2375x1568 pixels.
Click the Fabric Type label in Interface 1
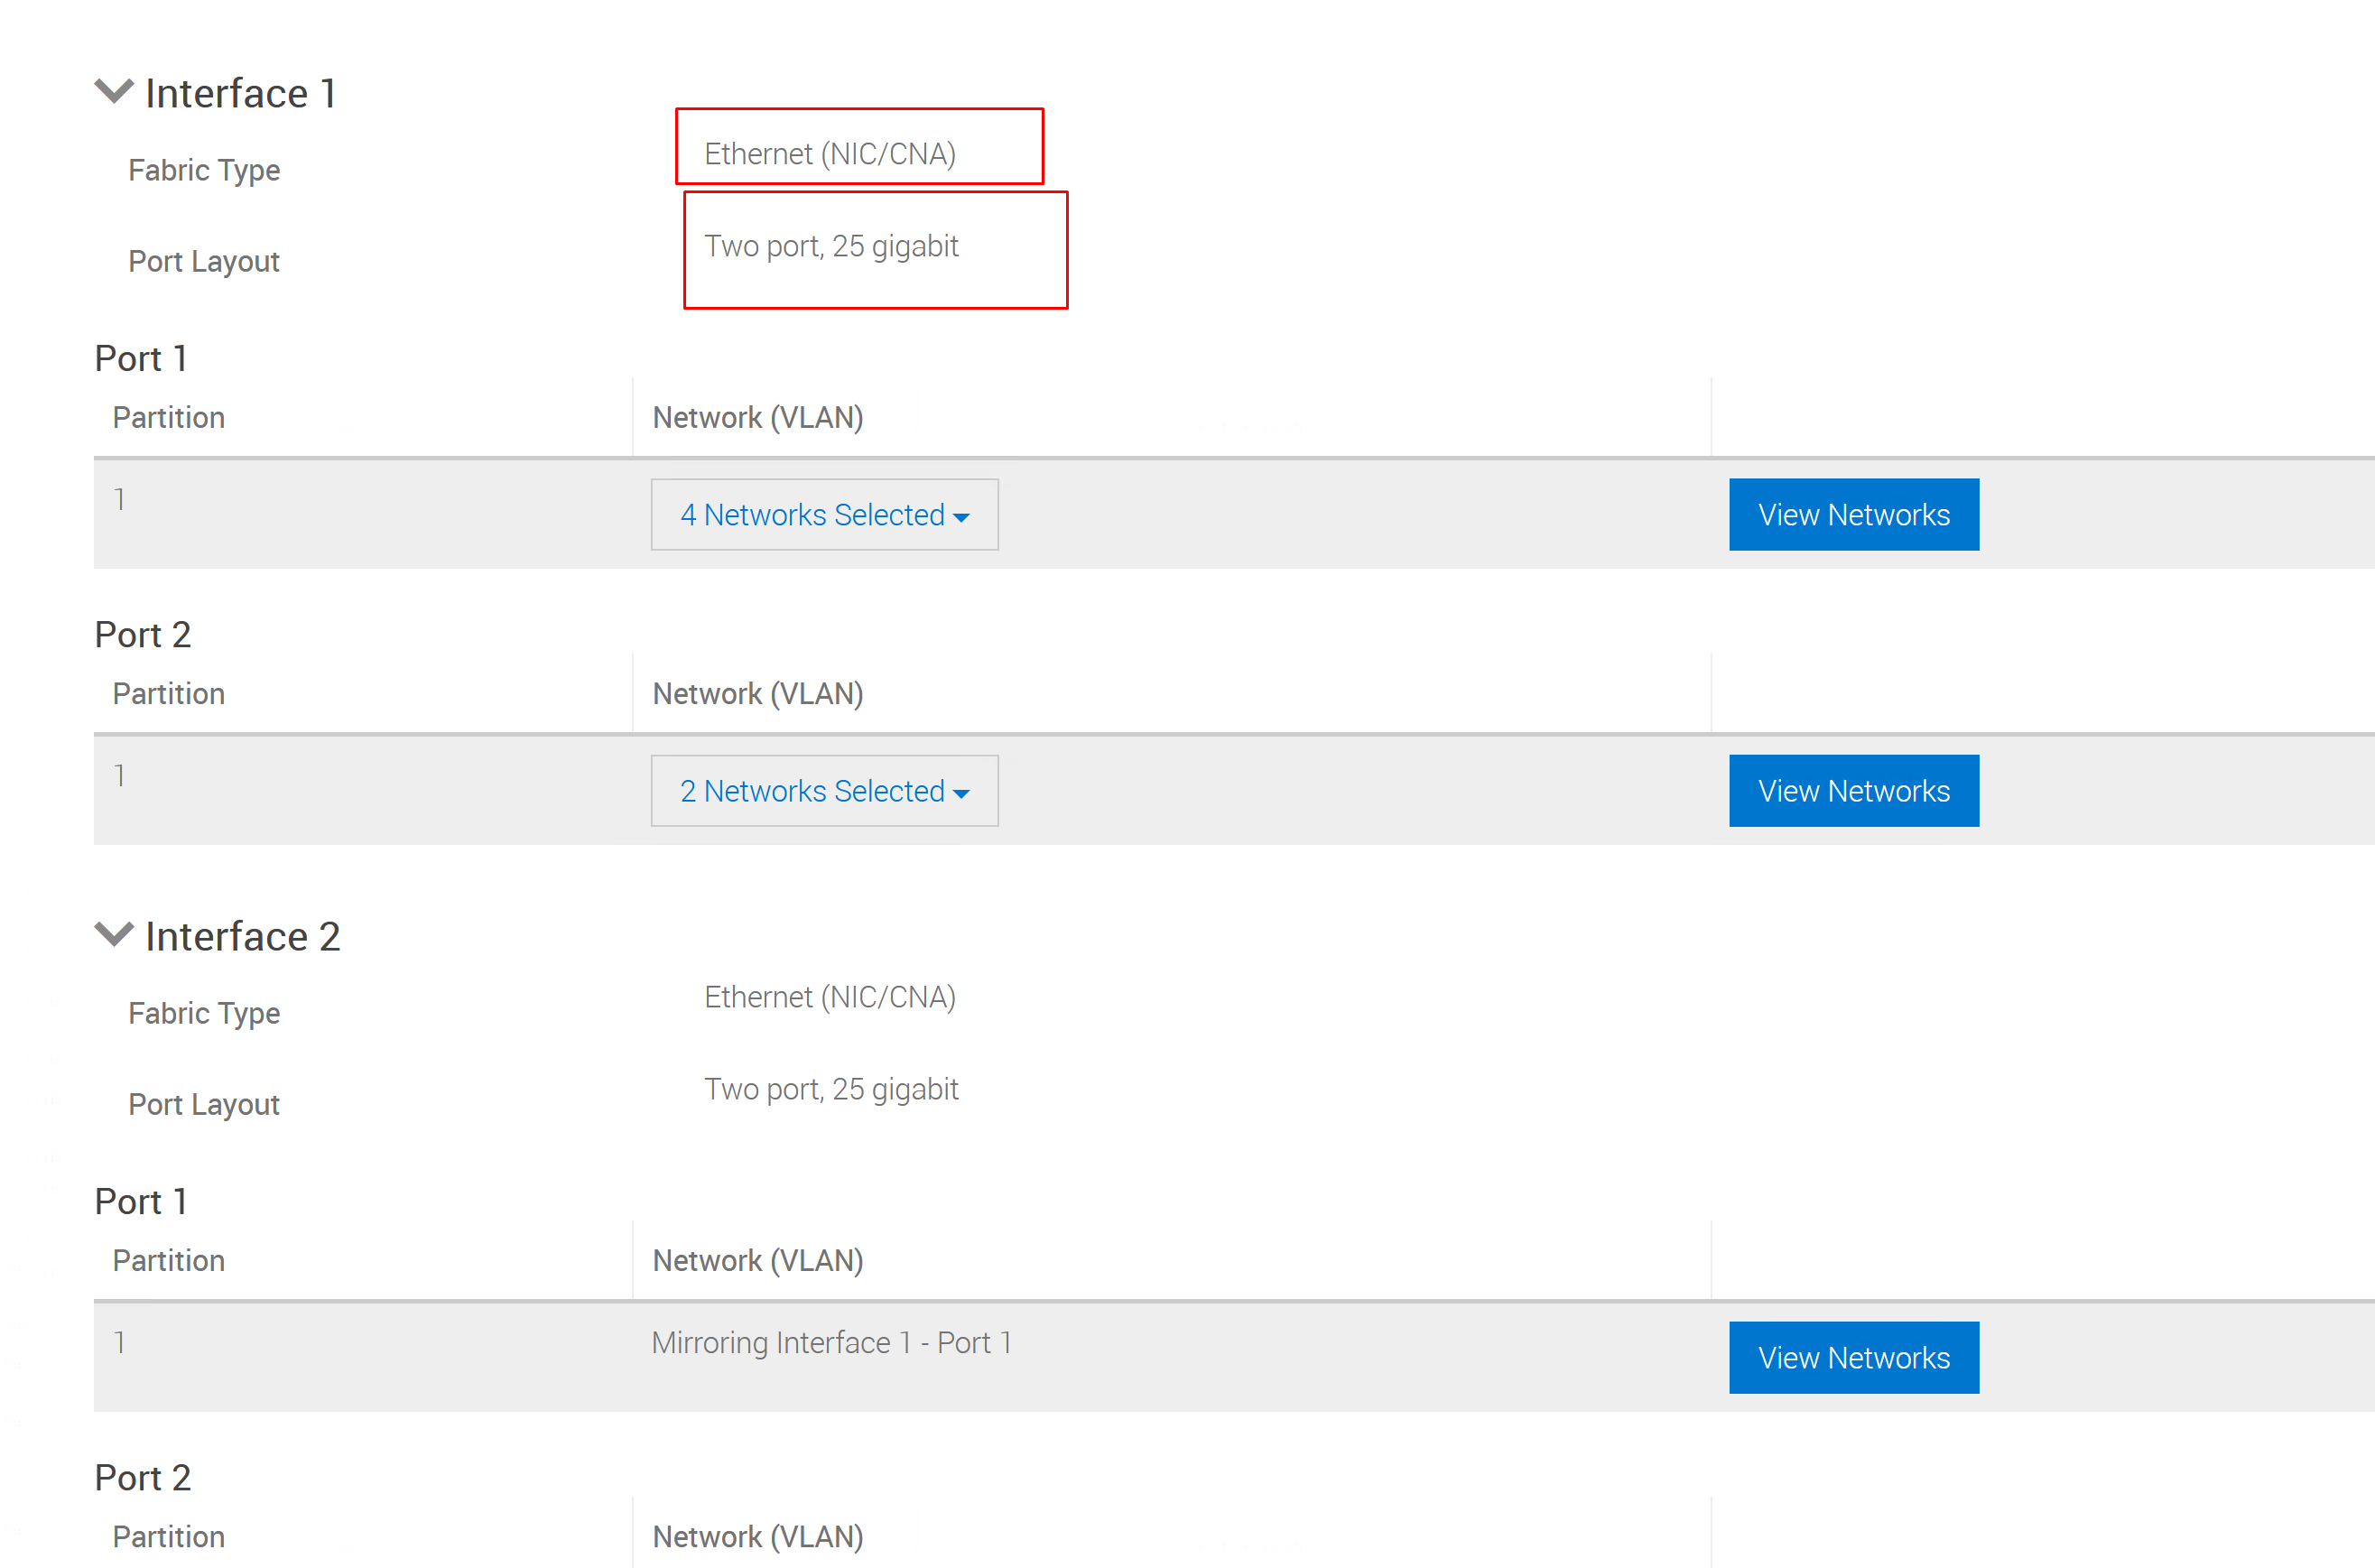coord(204,170)
